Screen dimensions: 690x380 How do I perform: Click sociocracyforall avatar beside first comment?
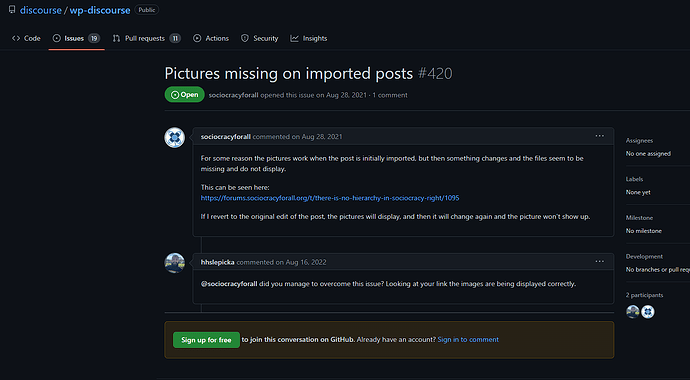pyautogui.click(x=175, y=138)
